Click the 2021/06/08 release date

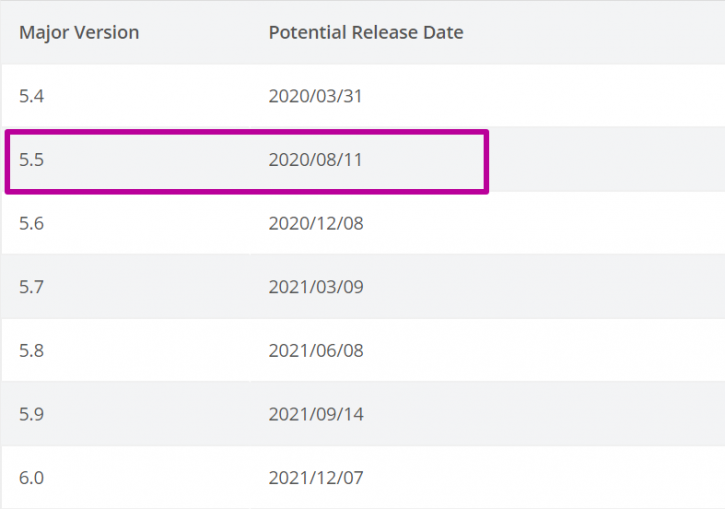[316, 350]
